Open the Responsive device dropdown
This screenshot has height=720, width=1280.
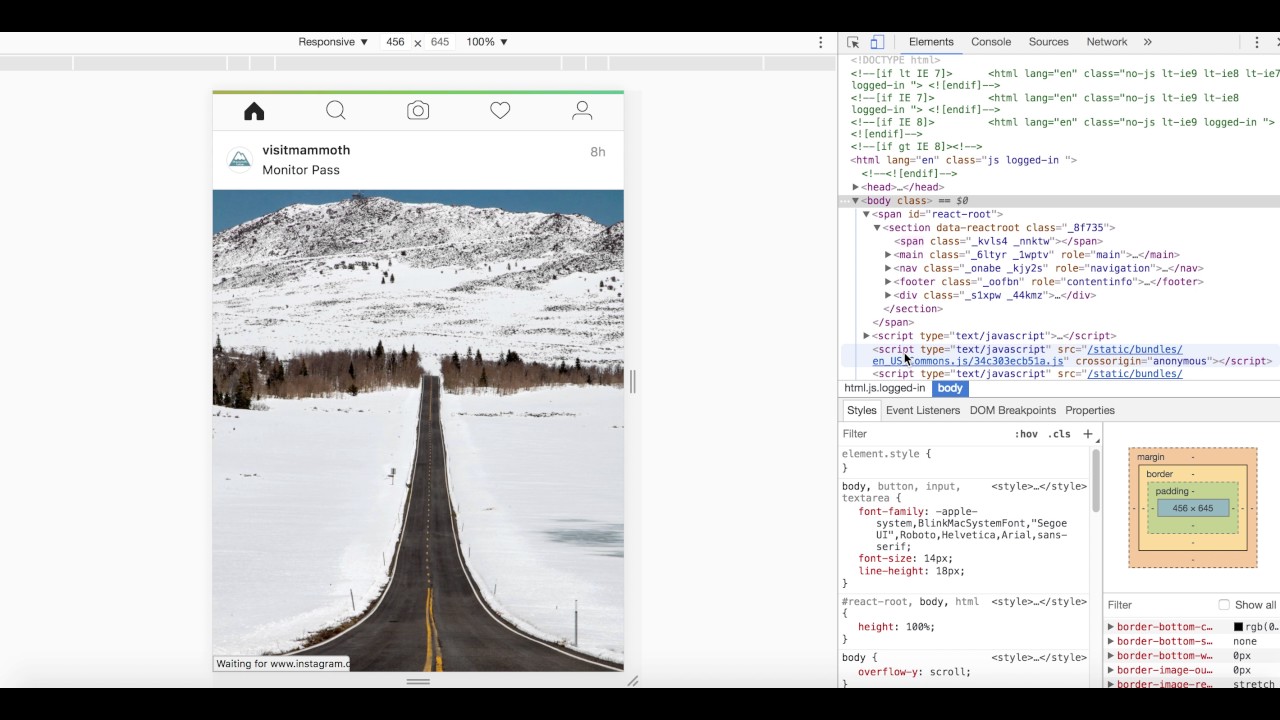[333, 42]
